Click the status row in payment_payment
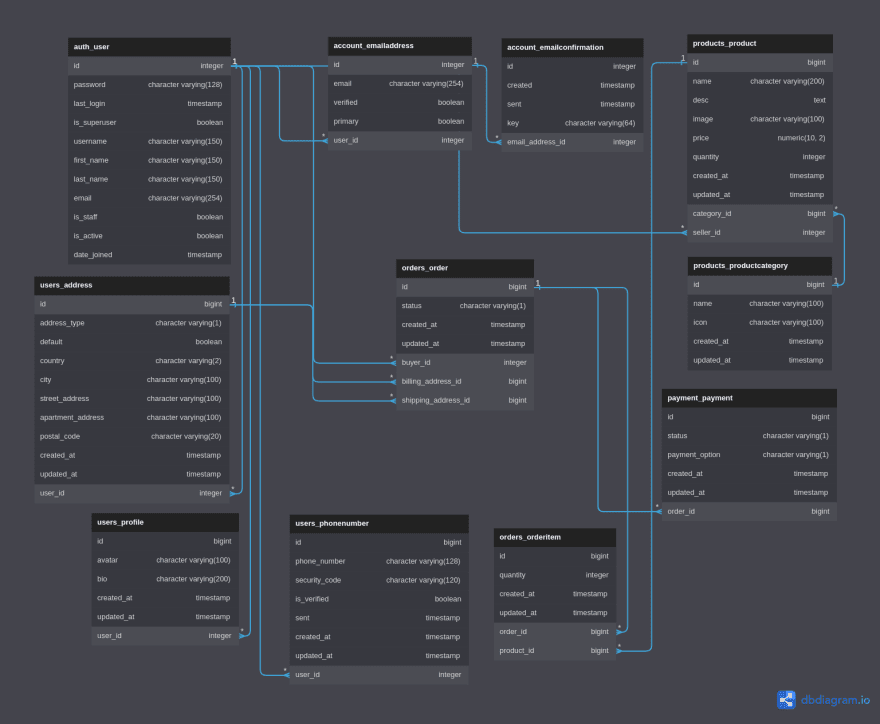This screenshot has width=880, height=724. (x=749, y=437)
